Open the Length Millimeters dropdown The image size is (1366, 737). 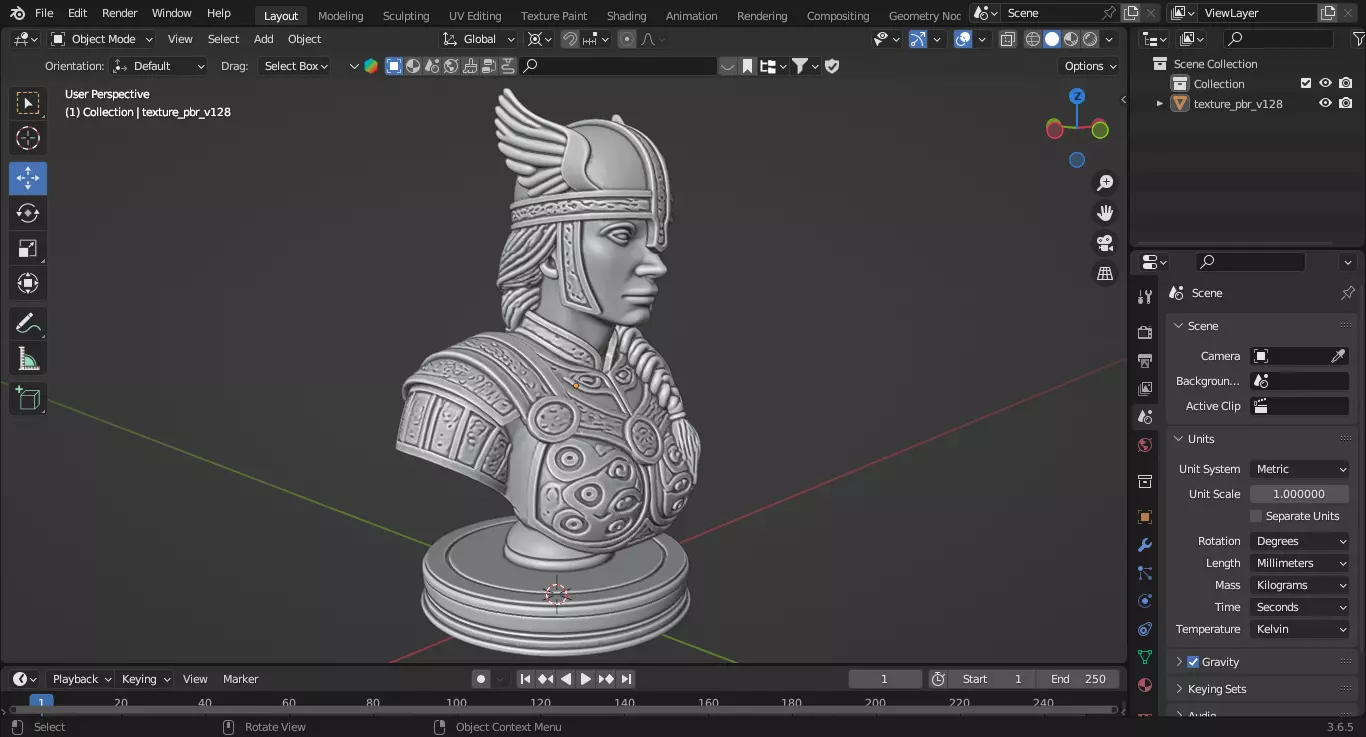(1300, 563)
